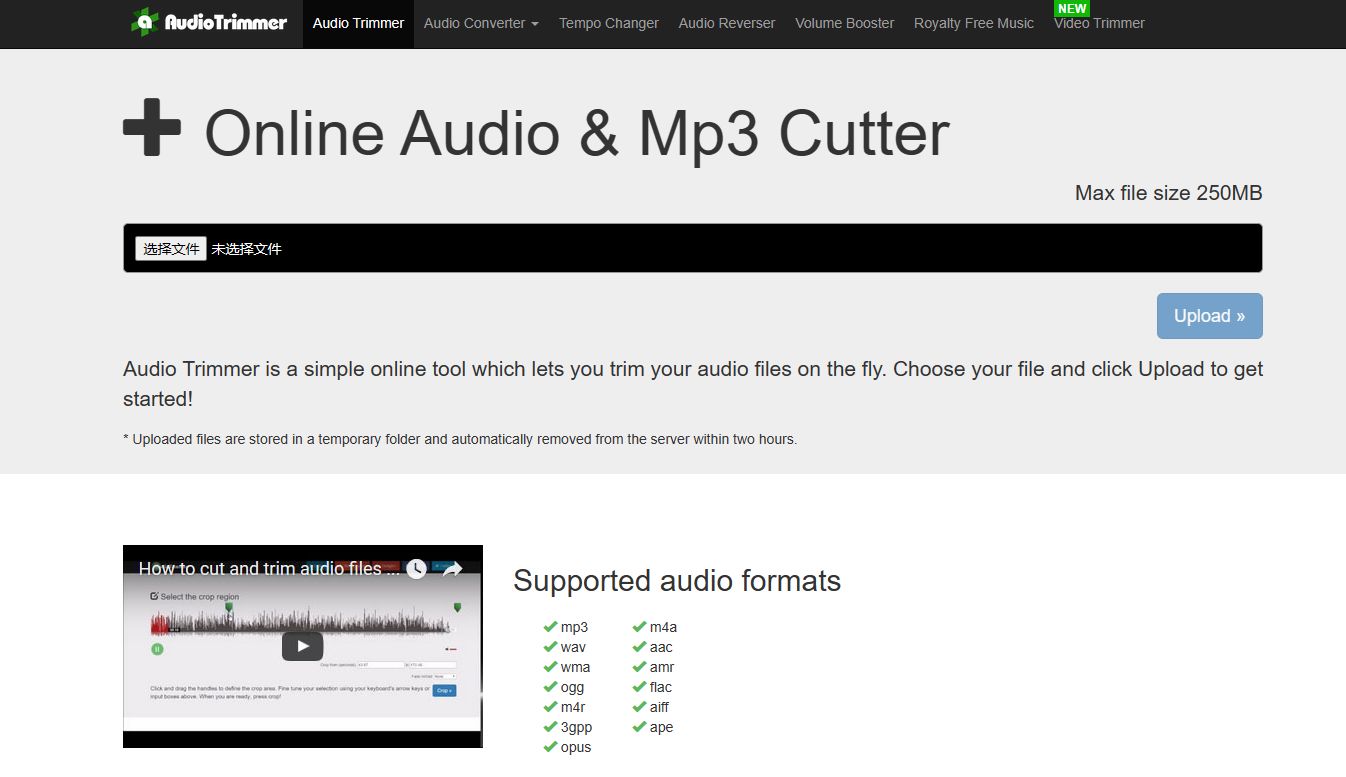
Task: Play the how-to video
Action: pyautogui.click(x=302, y=646)
